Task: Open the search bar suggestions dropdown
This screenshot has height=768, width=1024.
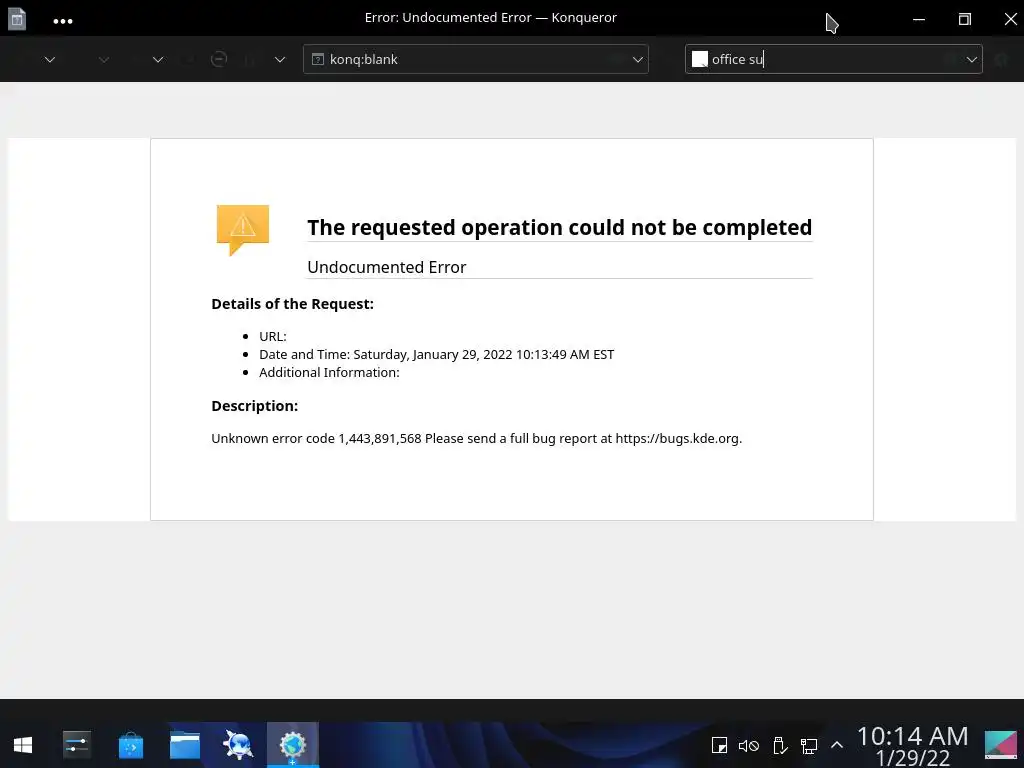Action: click(x=971, y=59)
